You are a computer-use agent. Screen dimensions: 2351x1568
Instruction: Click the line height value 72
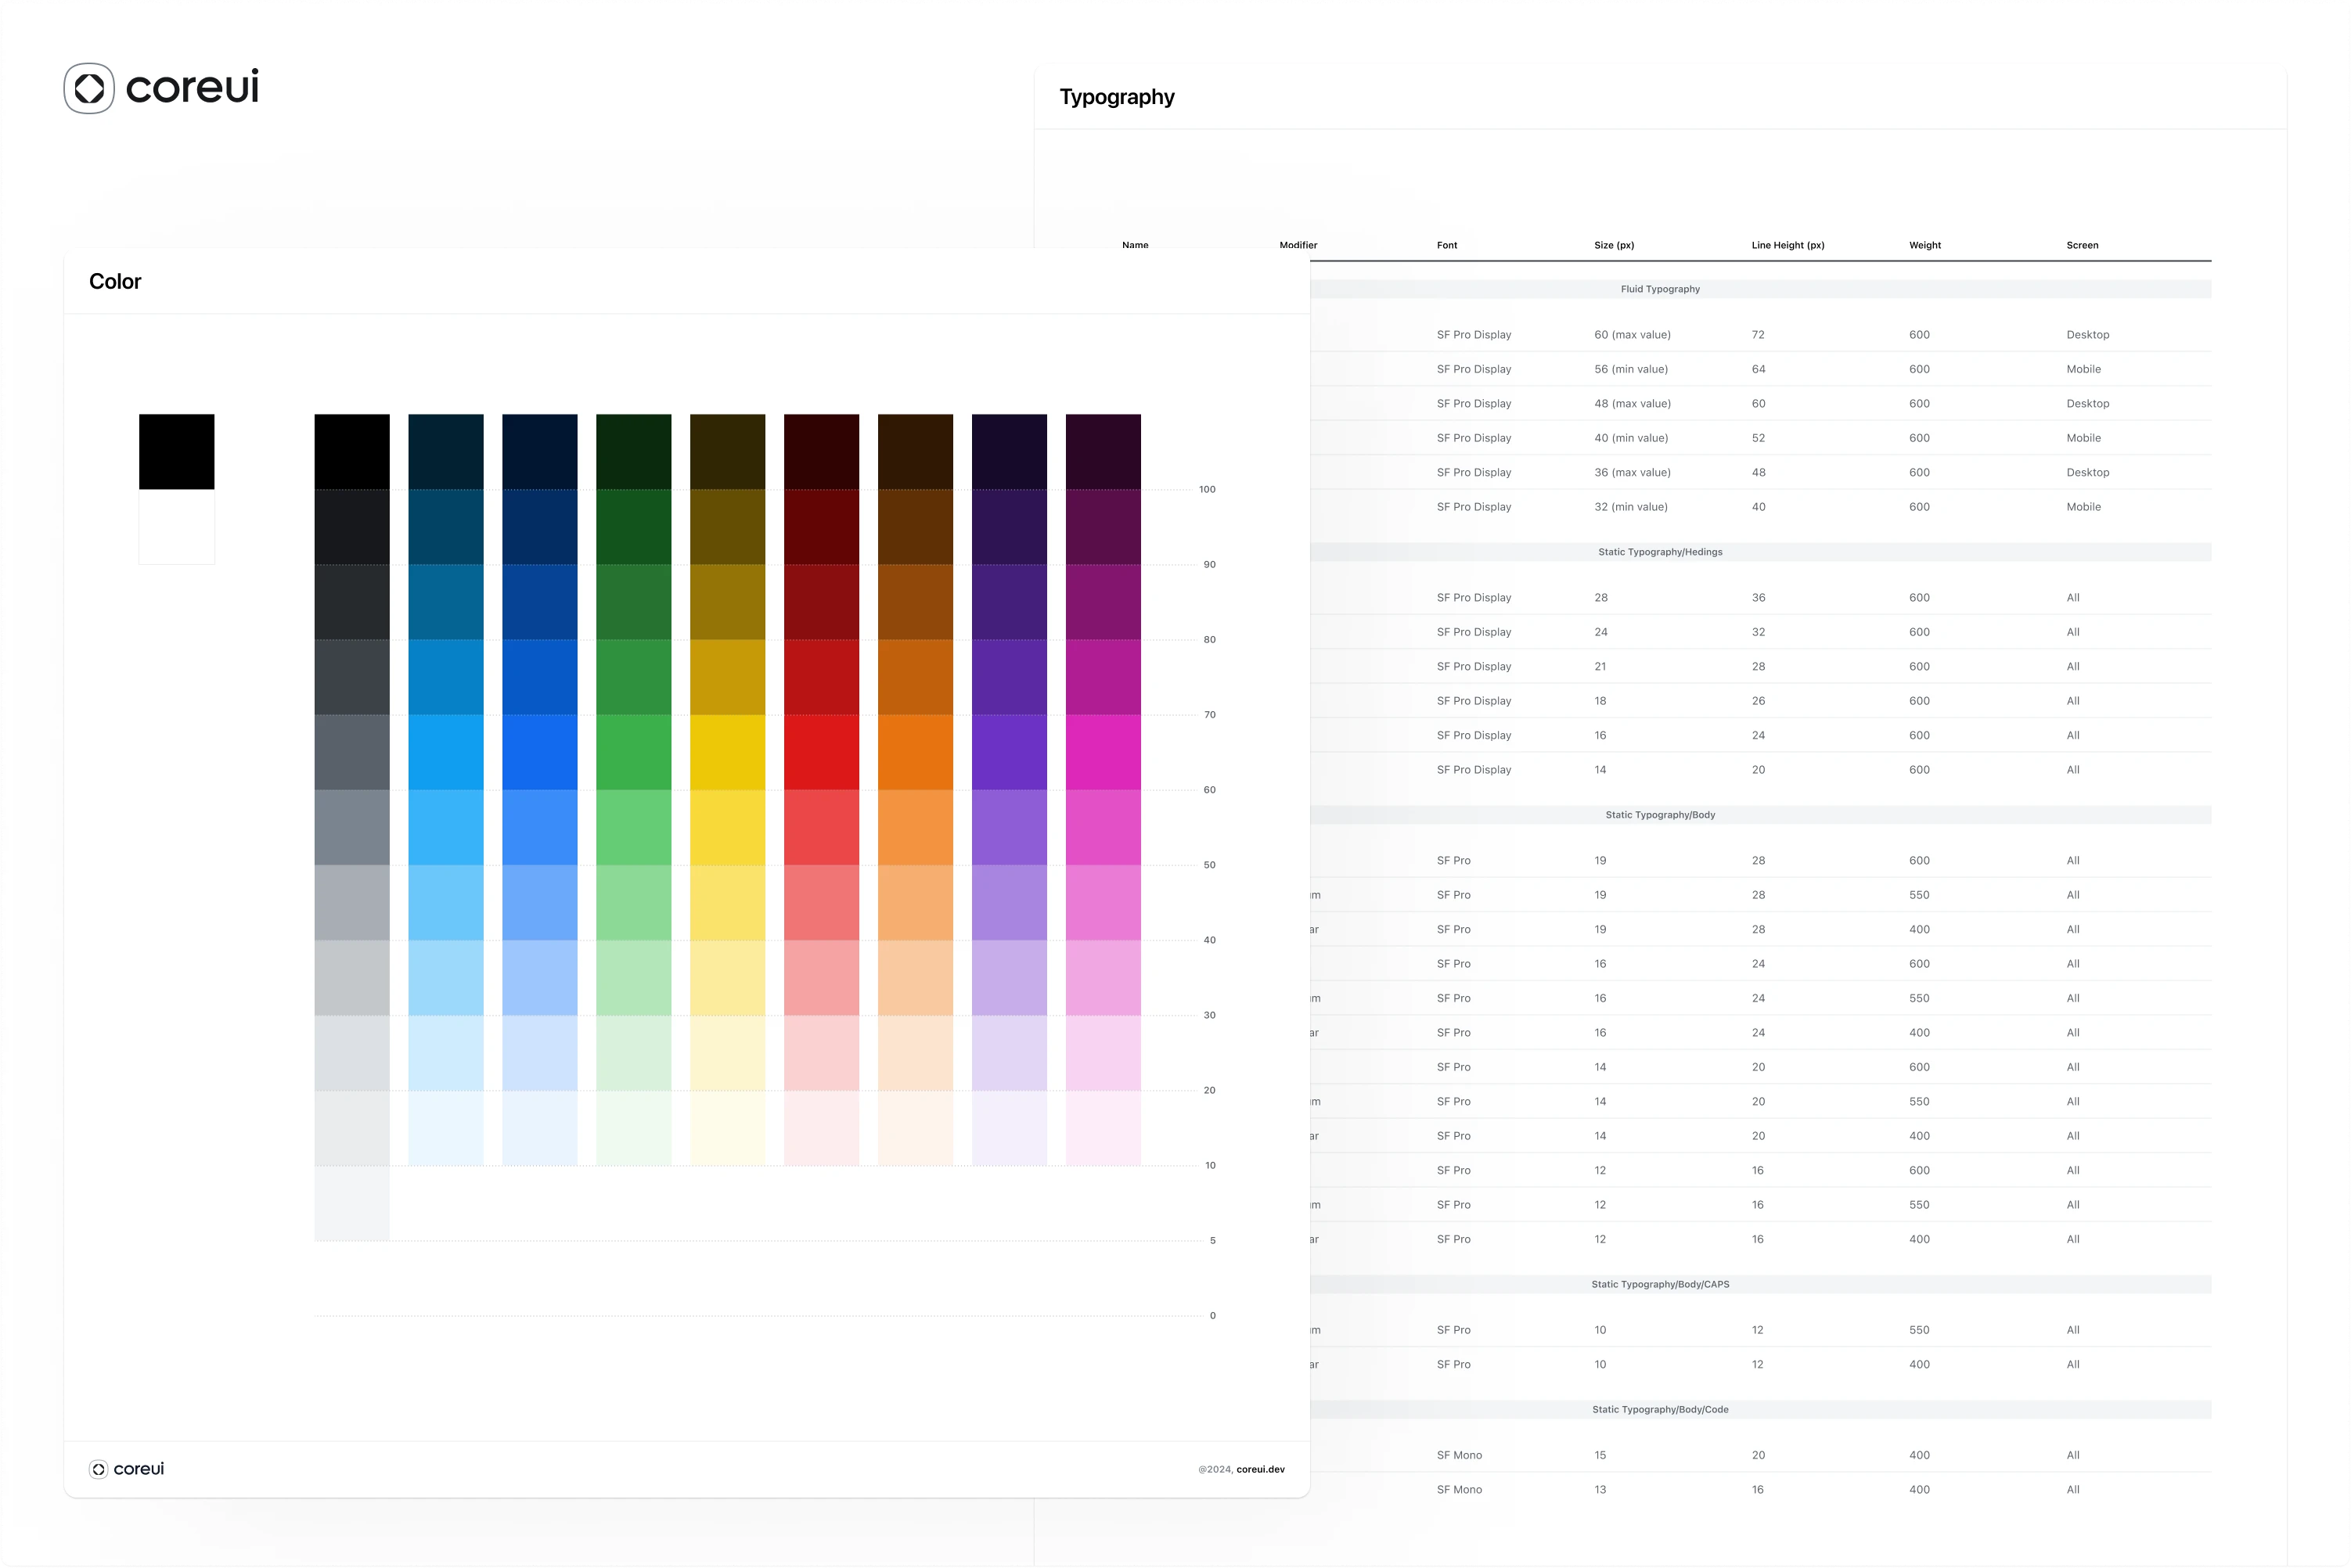click(x=1758, y=335)
